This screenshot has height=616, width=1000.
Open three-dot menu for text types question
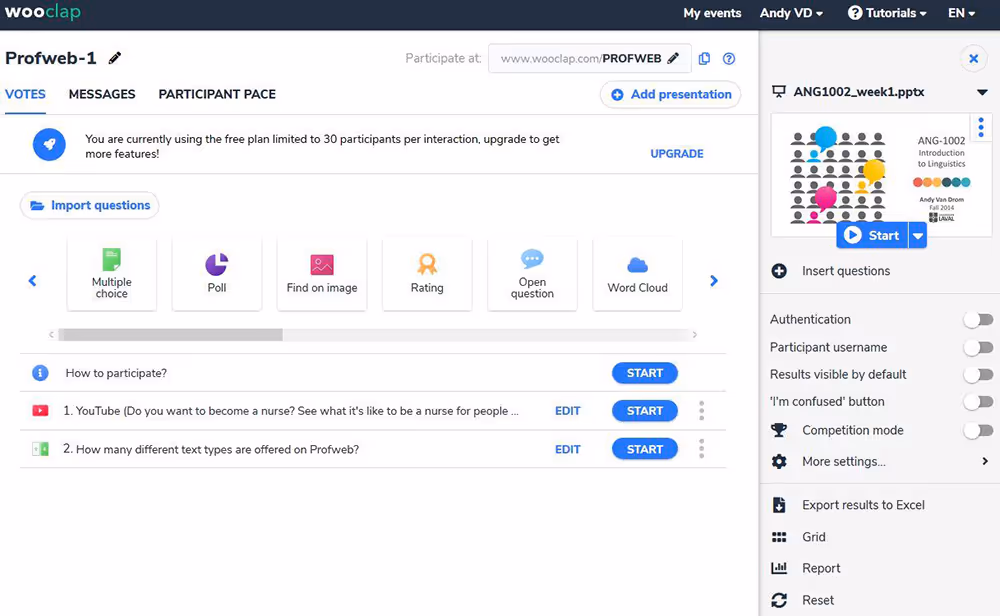click(x=702, y=449)
